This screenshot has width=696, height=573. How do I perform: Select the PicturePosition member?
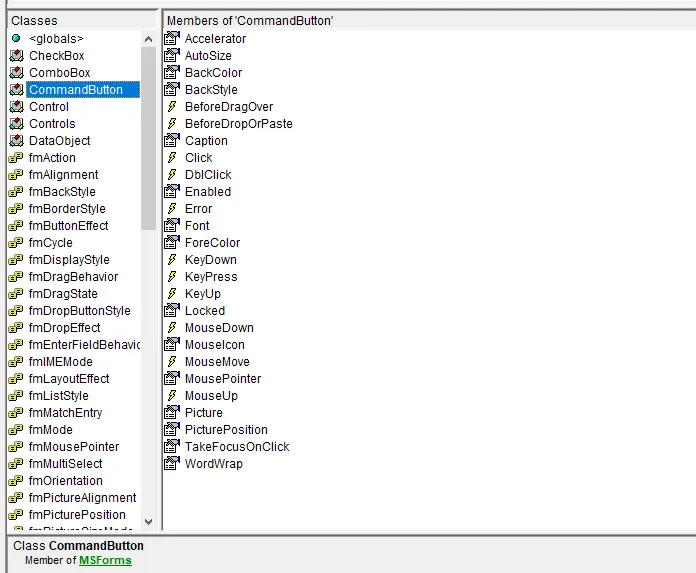(x=226, y=430)
